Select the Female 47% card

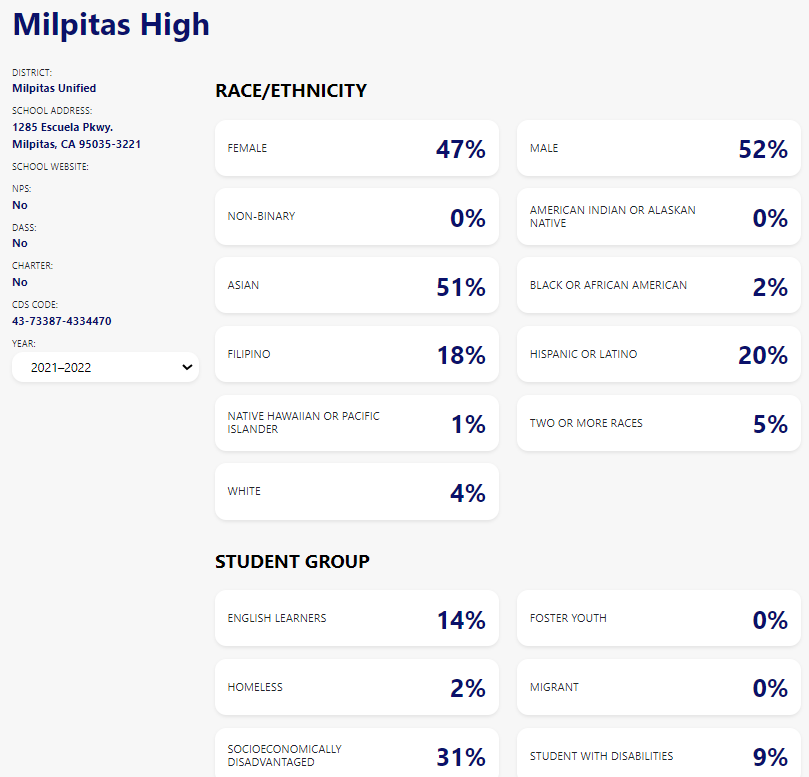point(356,149)
